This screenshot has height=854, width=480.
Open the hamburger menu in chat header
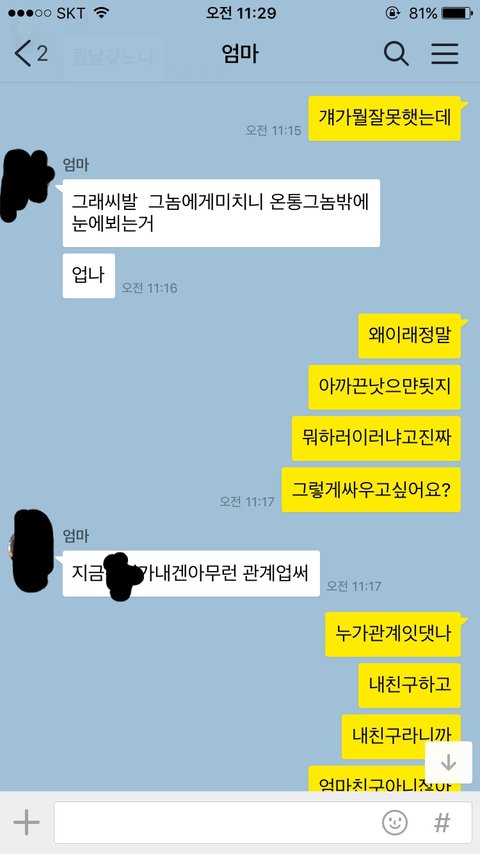point(445,54)
